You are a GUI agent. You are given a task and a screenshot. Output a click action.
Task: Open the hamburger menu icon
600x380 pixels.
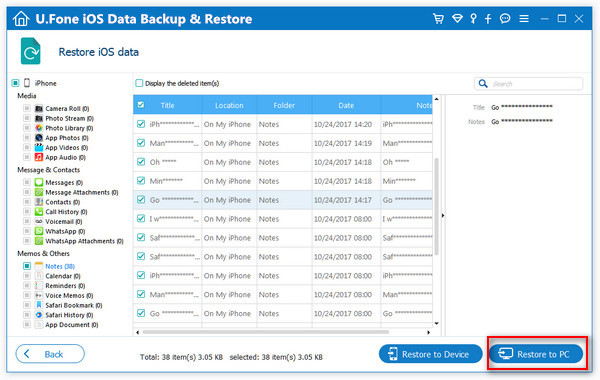click(x=524, y=18)
